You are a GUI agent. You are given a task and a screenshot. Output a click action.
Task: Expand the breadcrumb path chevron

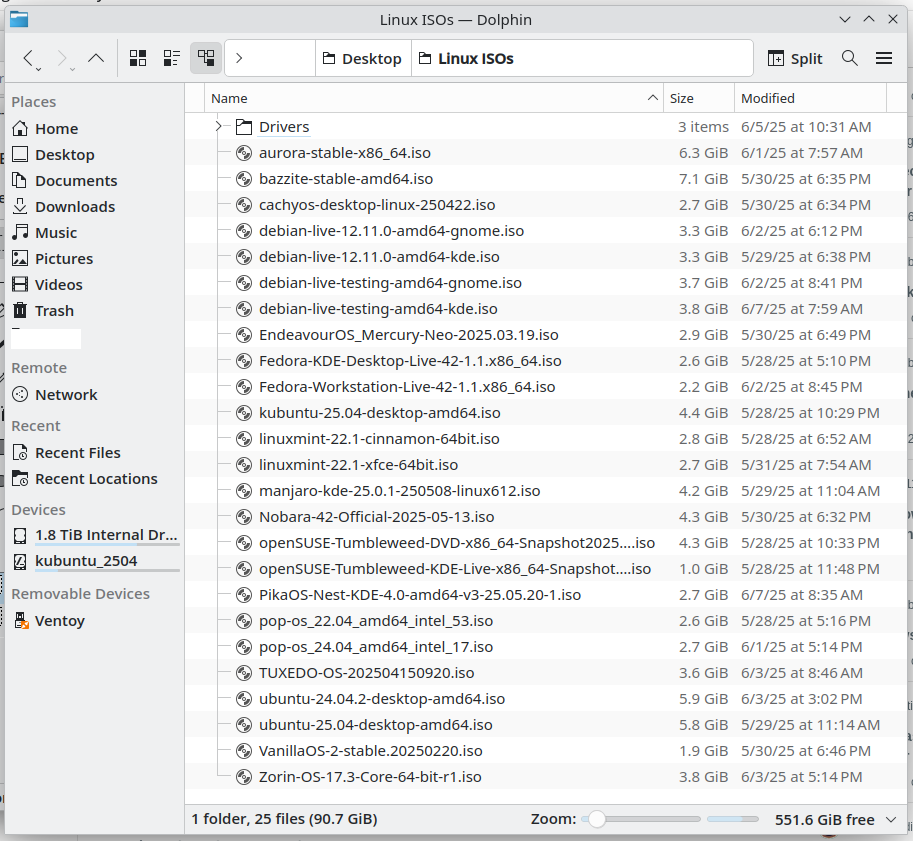(239, 58)
